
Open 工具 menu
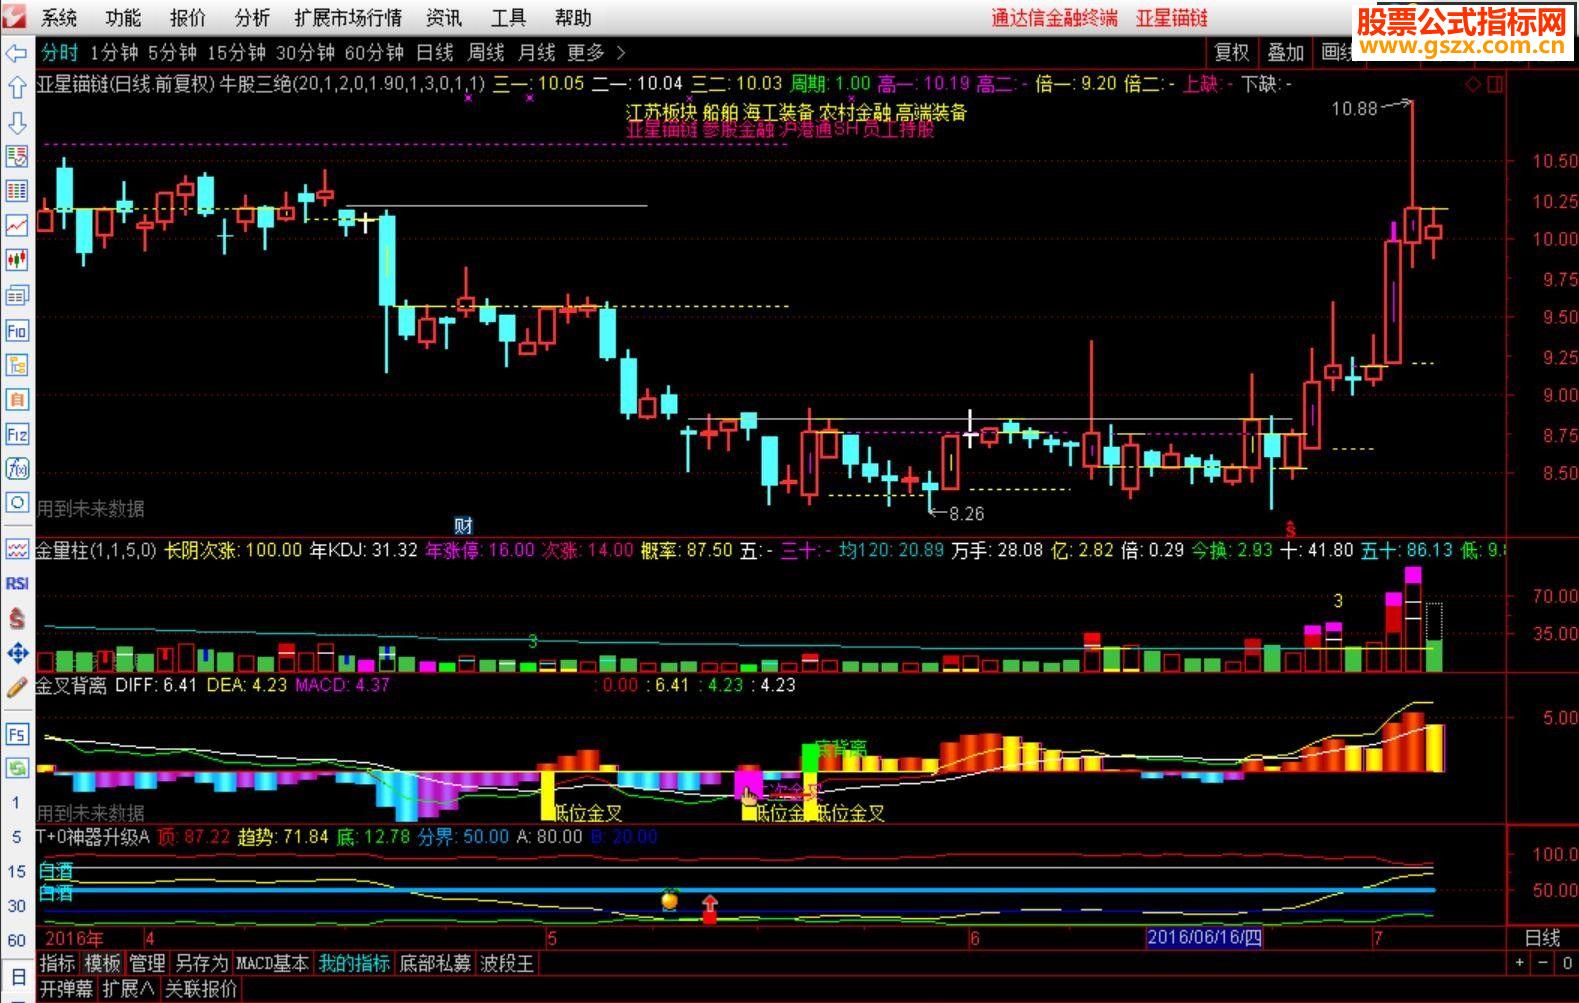pos(508,18)
